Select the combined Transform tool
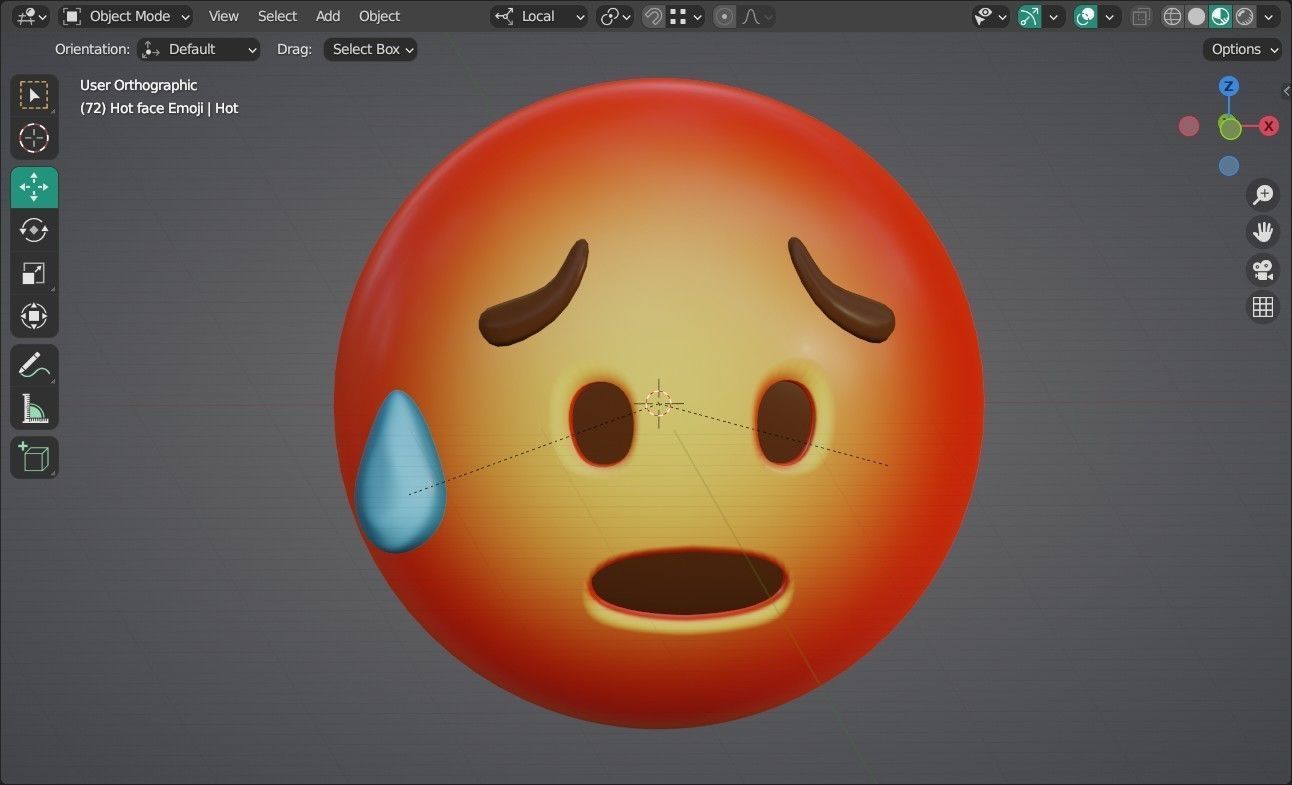The image size is (1292, 785). (34, 316)
